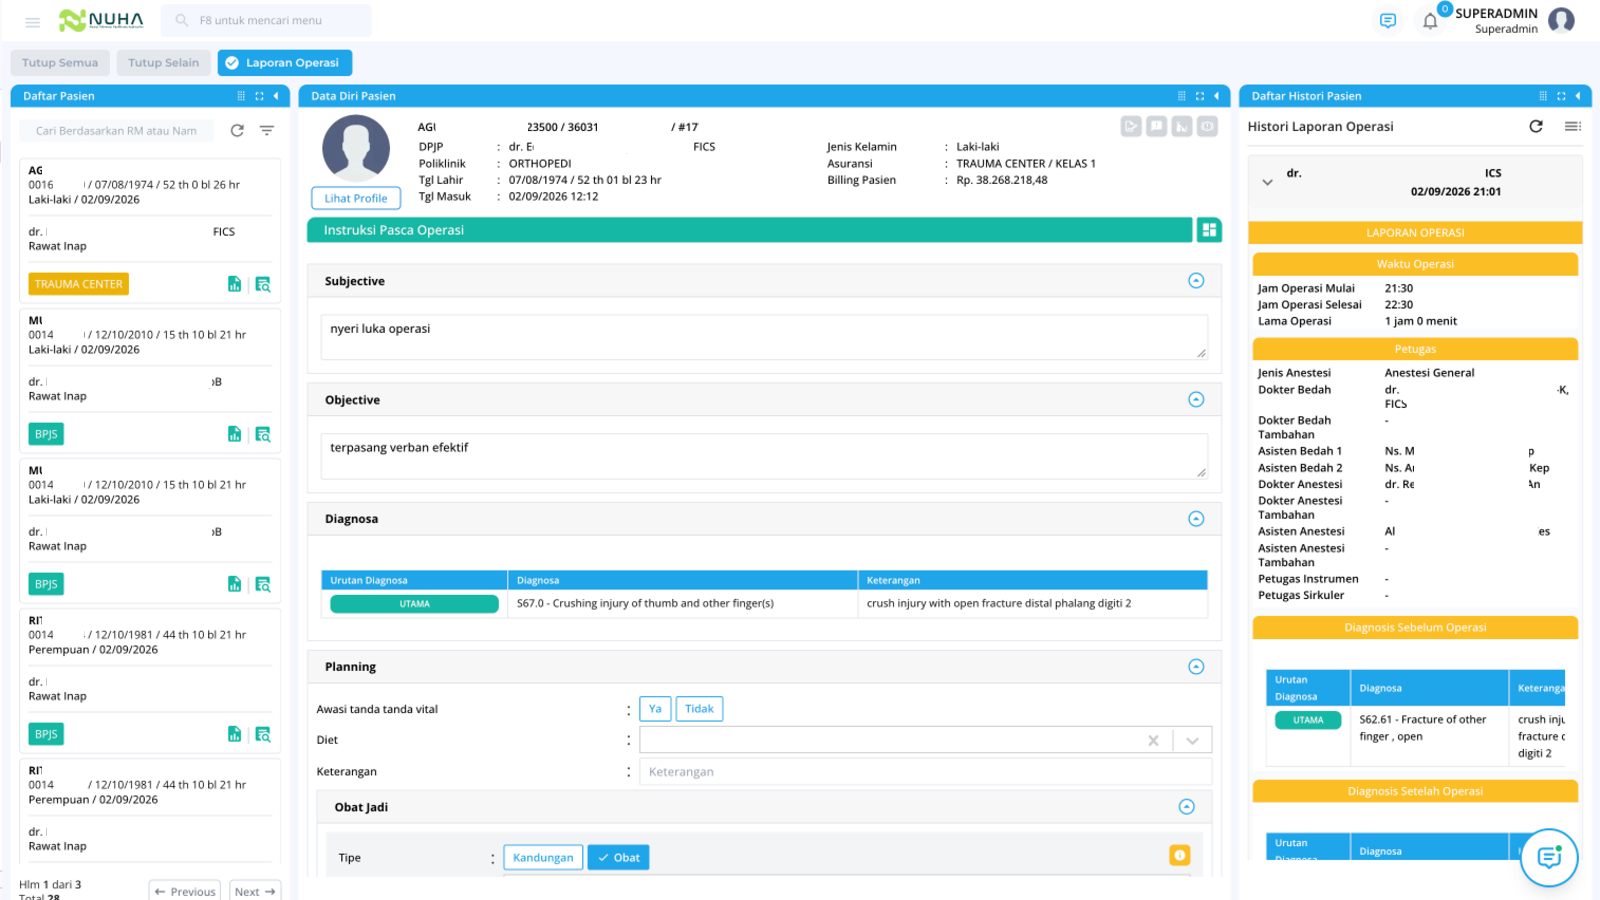The width and height of the screenshot is (1600, 900).
Task: Maximize the Data Diri Pasien panel
Action: (1199, 96)
